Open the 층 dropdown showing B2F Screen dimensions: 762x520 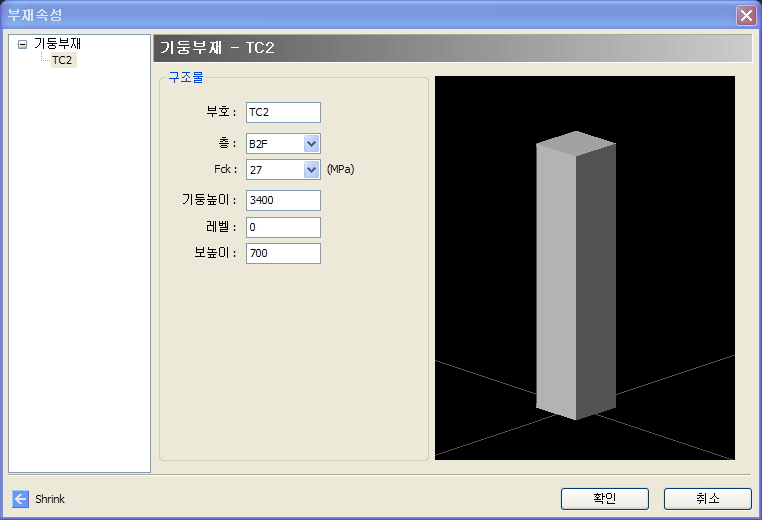click(x=283, y=143)
